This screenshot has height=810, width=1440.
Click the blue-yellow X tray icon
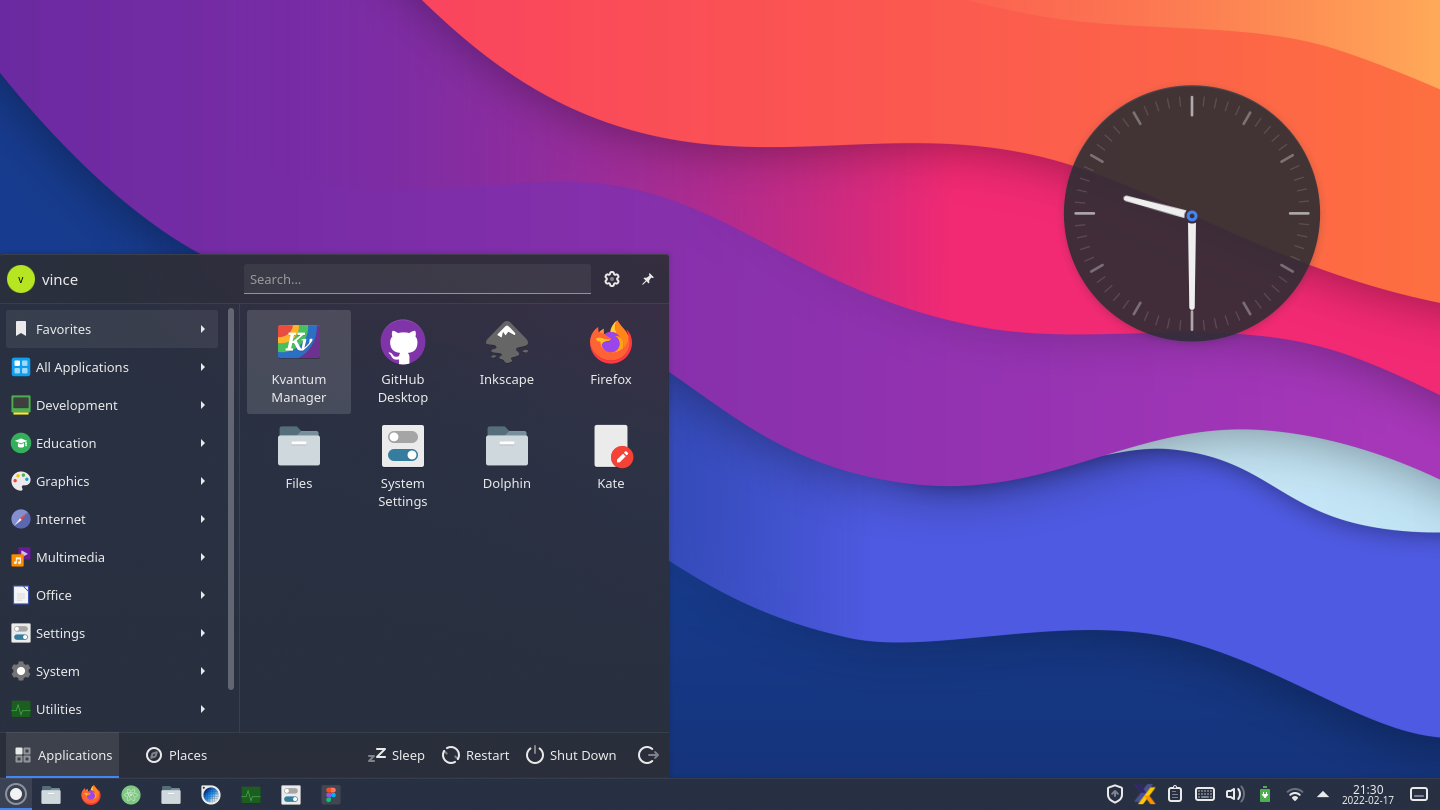(x=1145, y=794)
